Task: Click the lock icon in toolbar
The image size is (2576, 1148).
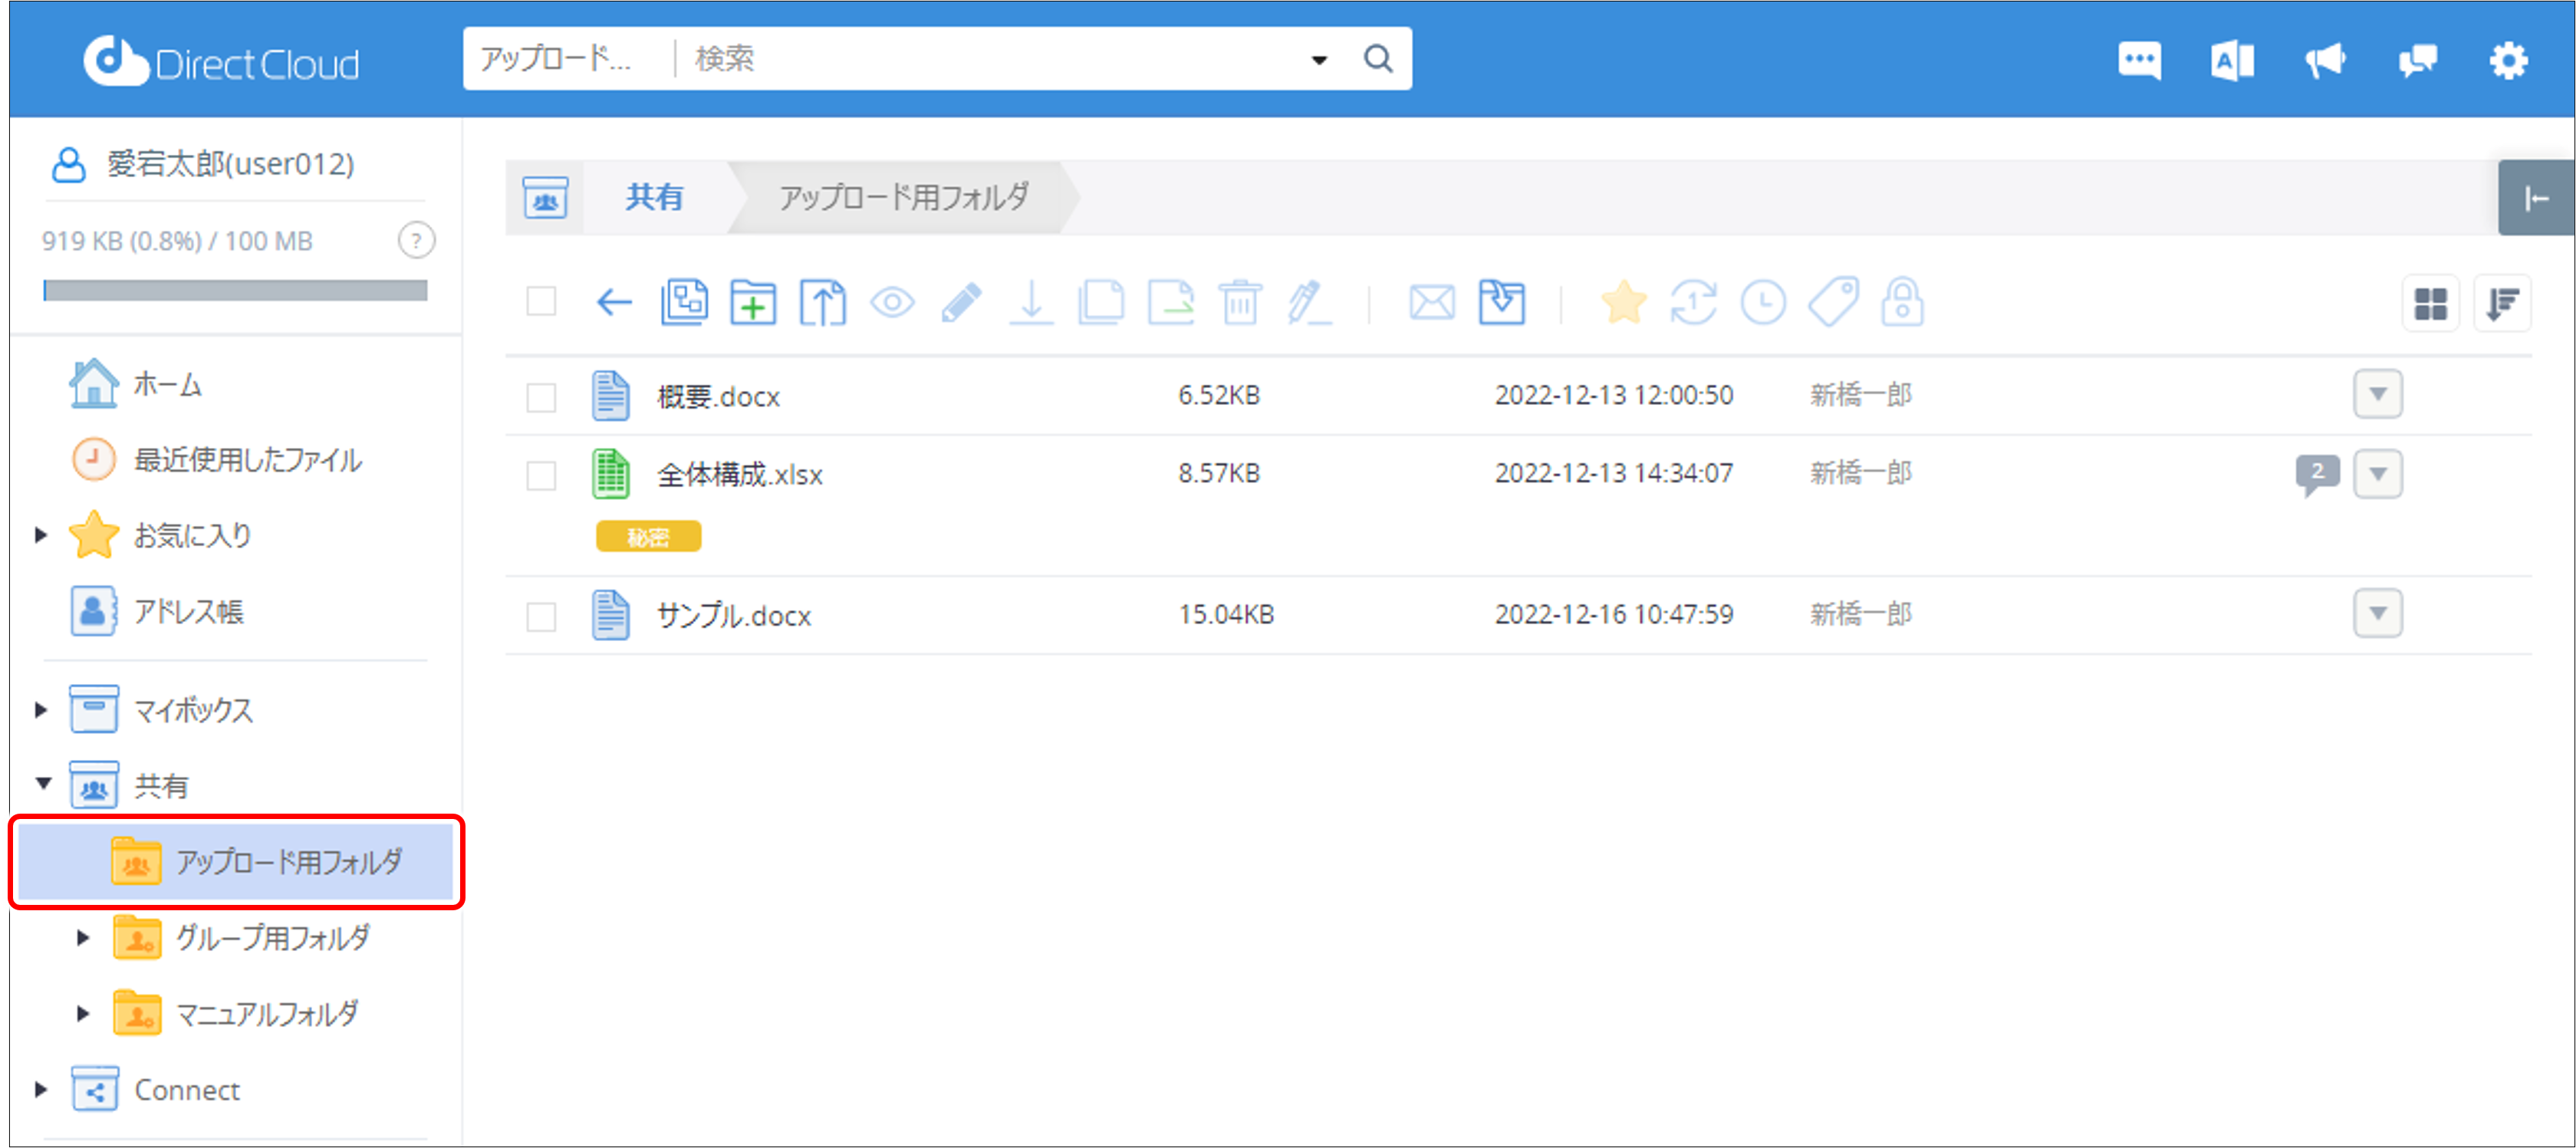Action: coord(1902,302)
